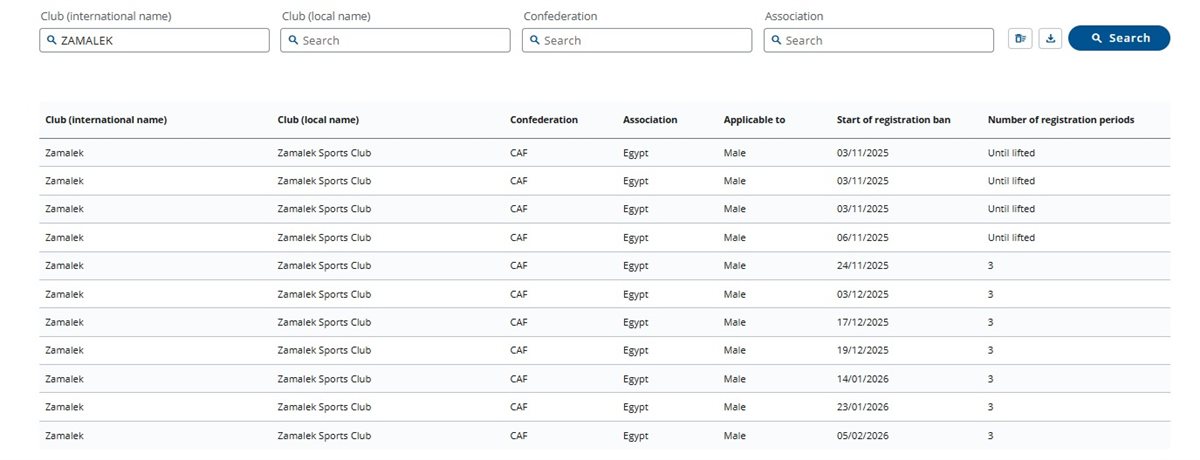Click the Number of registration periods column header

pos(1061,120)
